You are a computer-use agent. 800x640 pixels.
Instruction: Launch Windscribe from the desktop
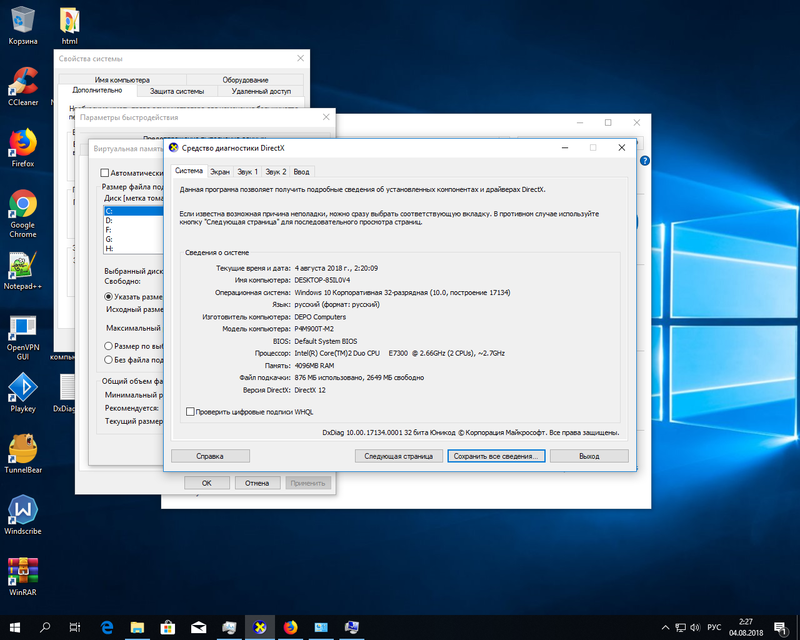22,515
